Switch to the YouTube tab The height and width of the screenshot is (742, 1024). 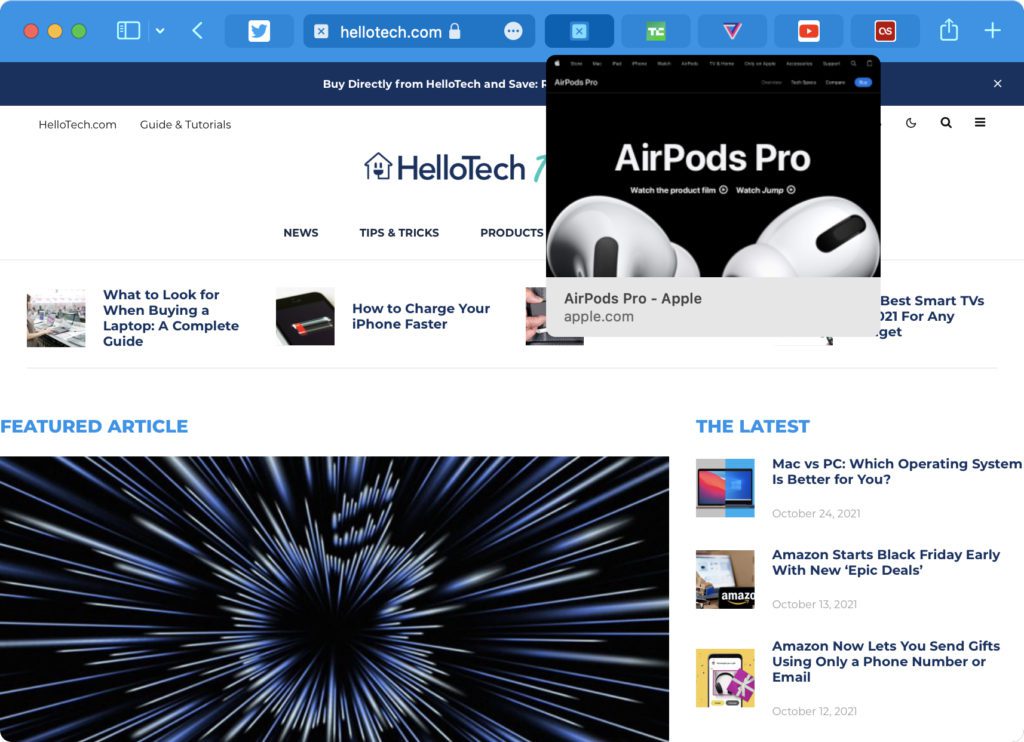808,31
